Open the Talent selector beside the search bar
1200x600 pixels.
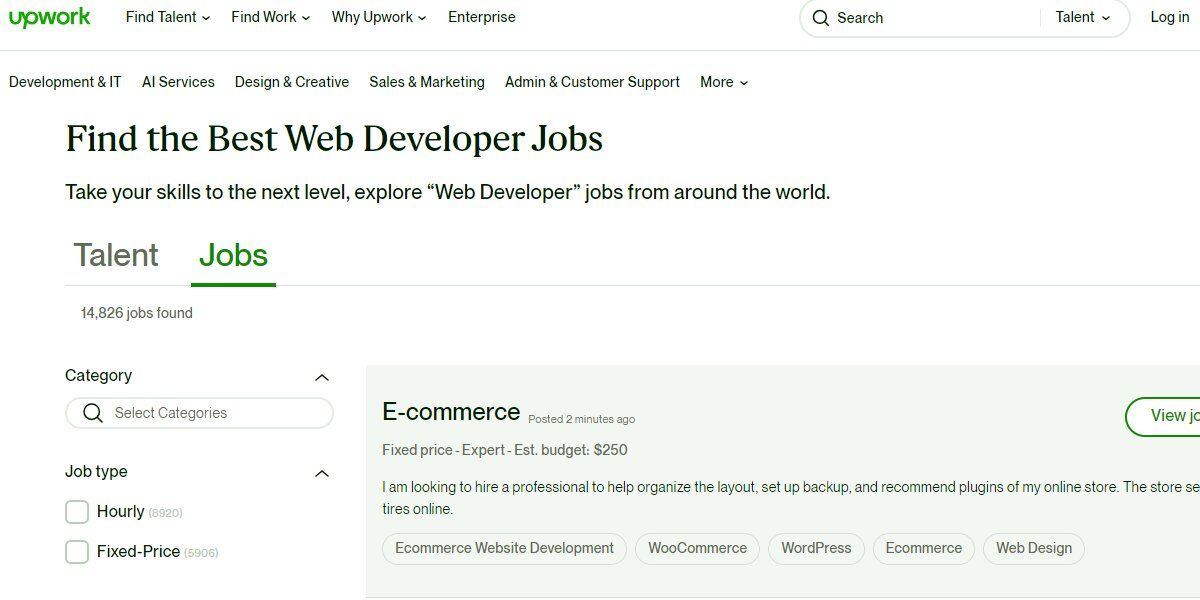pyautogui.click(x=1081, y=17)
